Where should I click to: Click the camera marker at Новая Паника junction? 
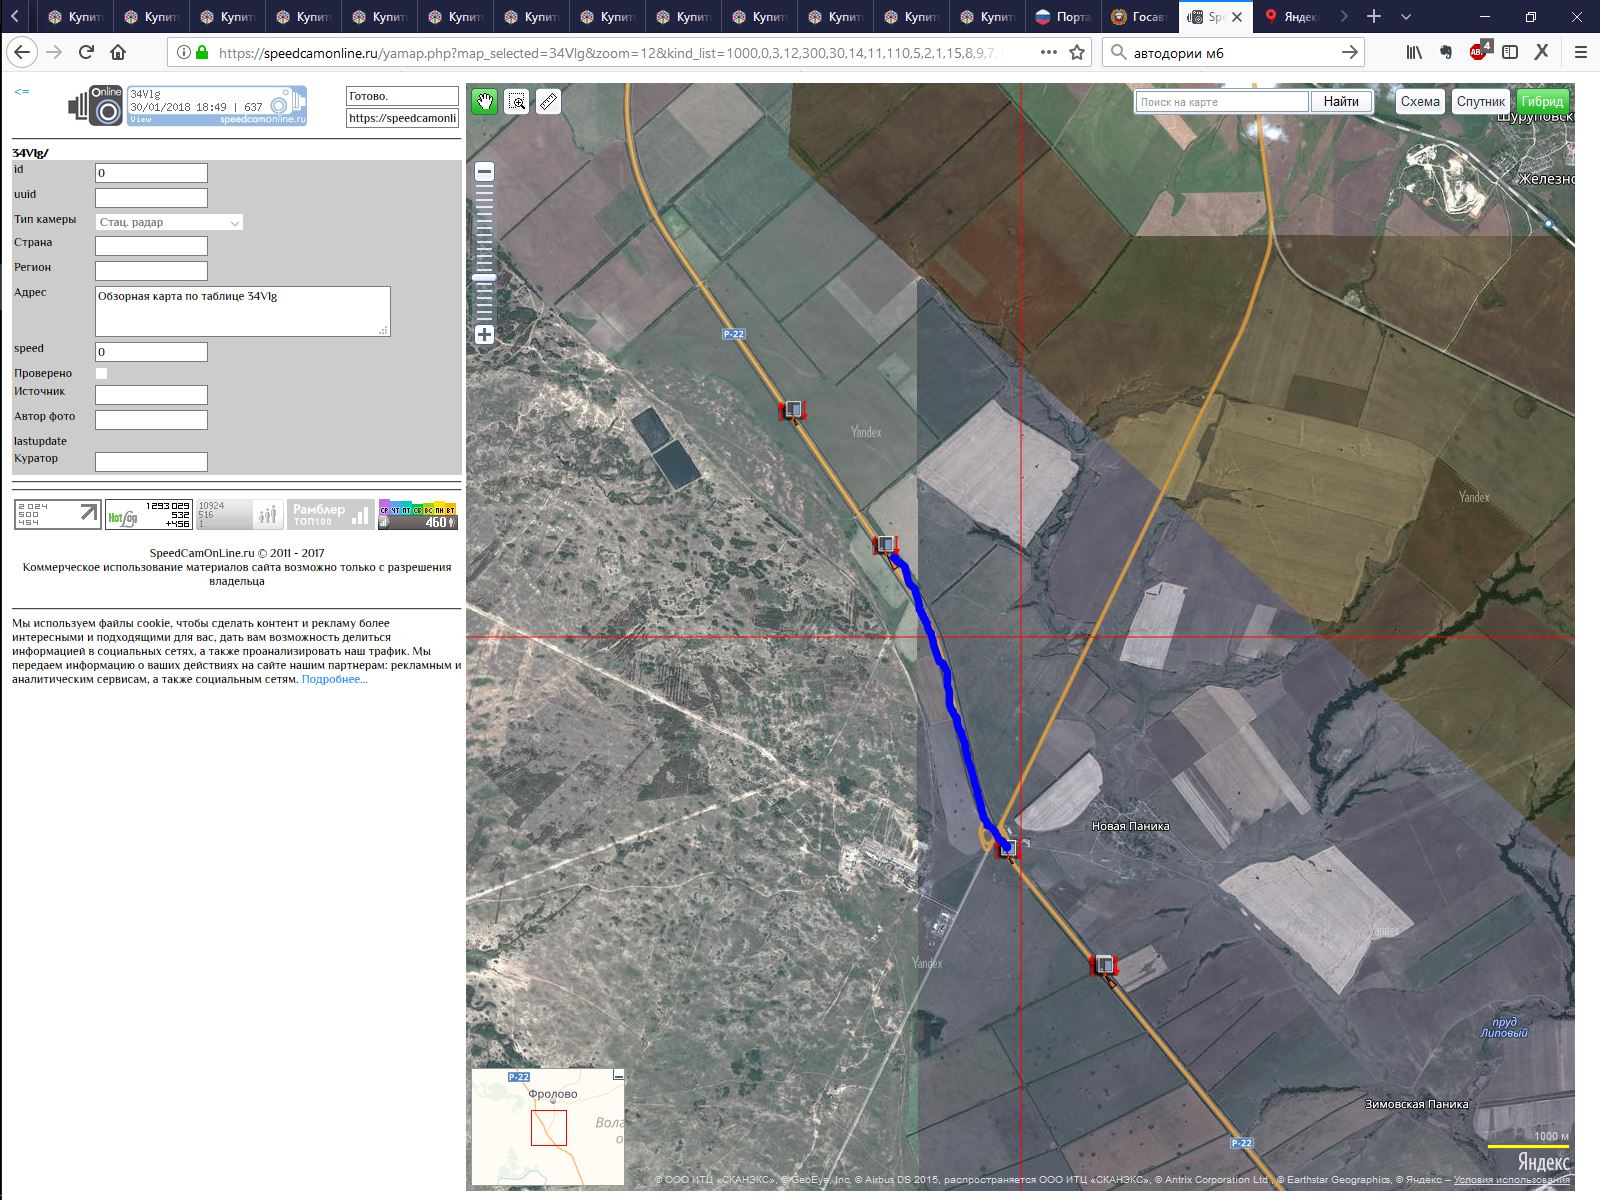click(1008, 848)
